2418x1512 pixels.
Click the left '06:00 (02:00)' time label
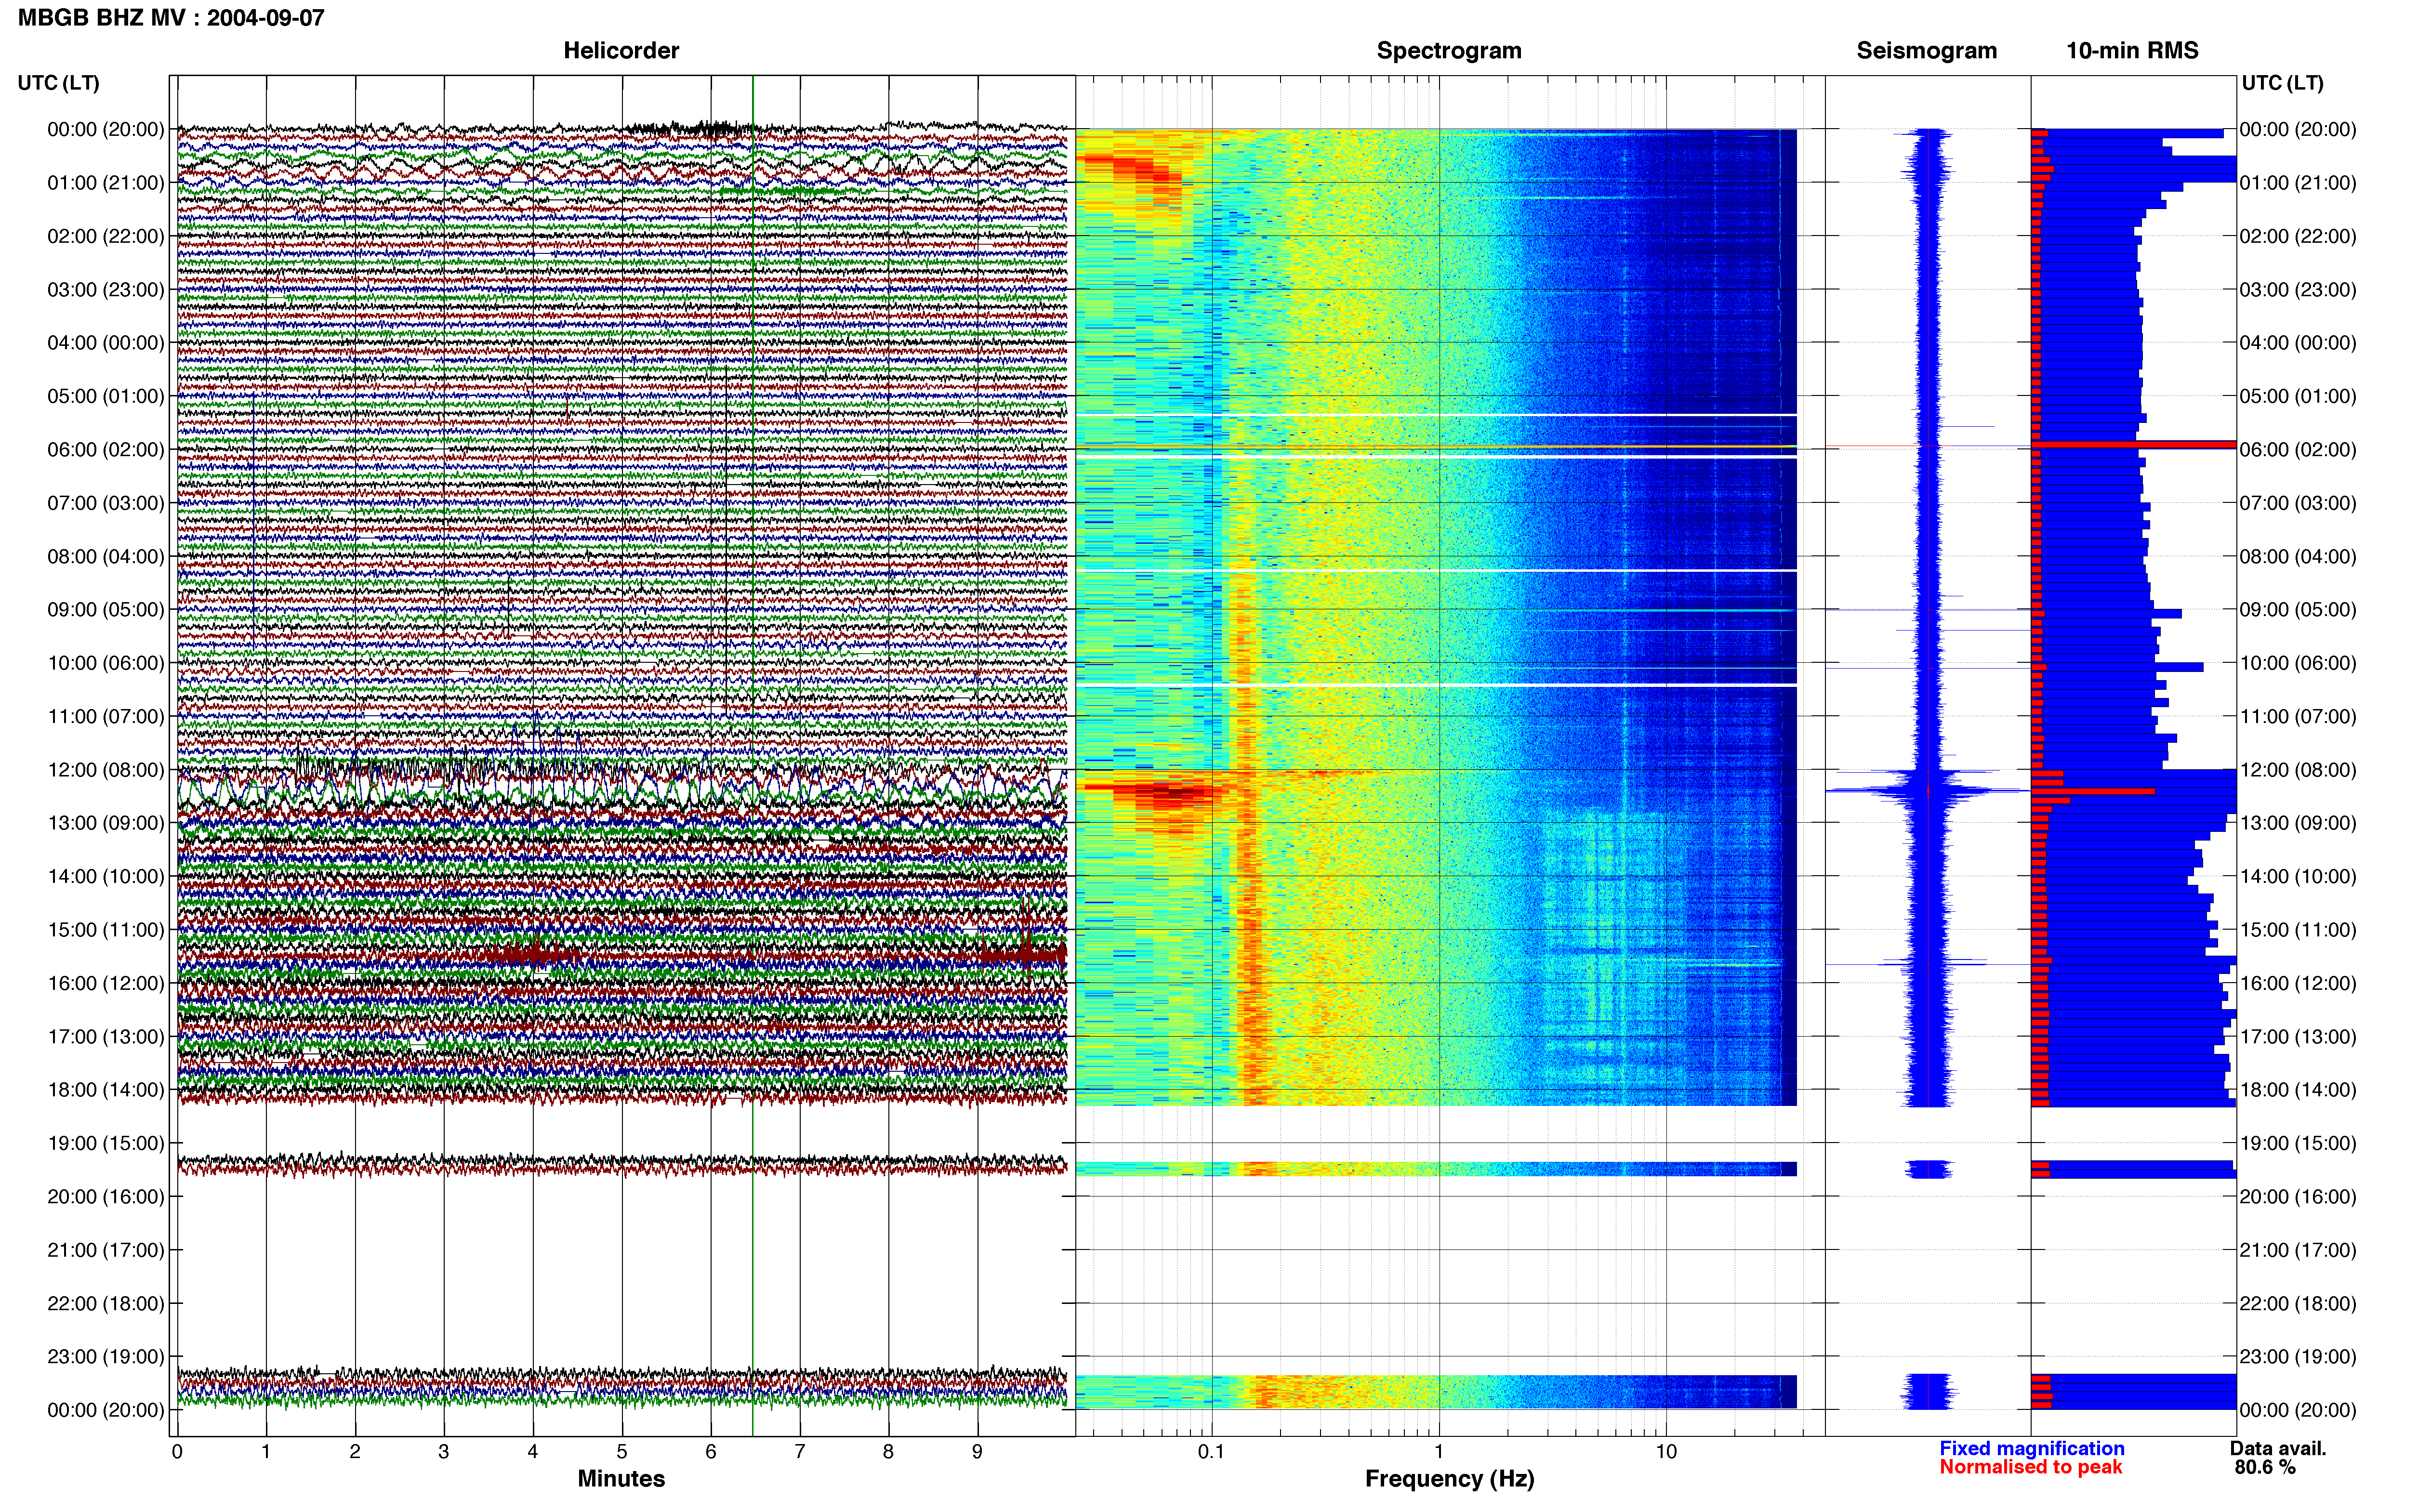coord(106,449)
